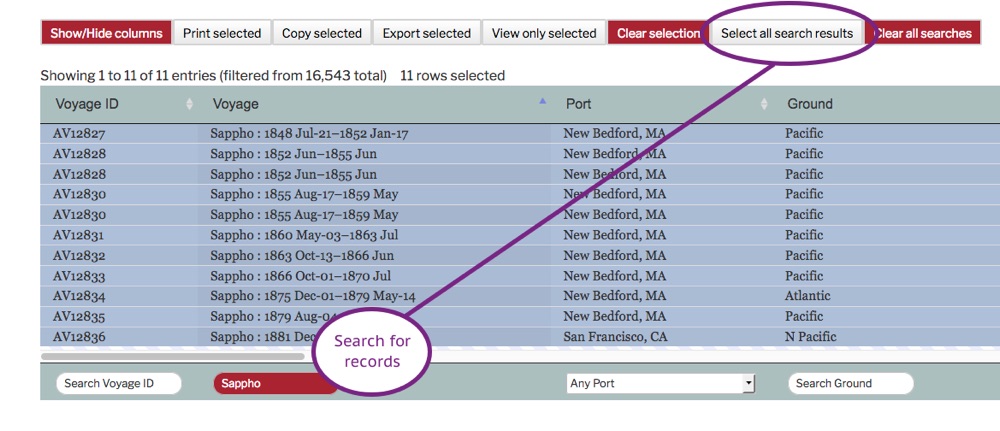The height and width of the screenshot is (431, 1000).
Task: Click Export selected
Action: tap(427, 33)
